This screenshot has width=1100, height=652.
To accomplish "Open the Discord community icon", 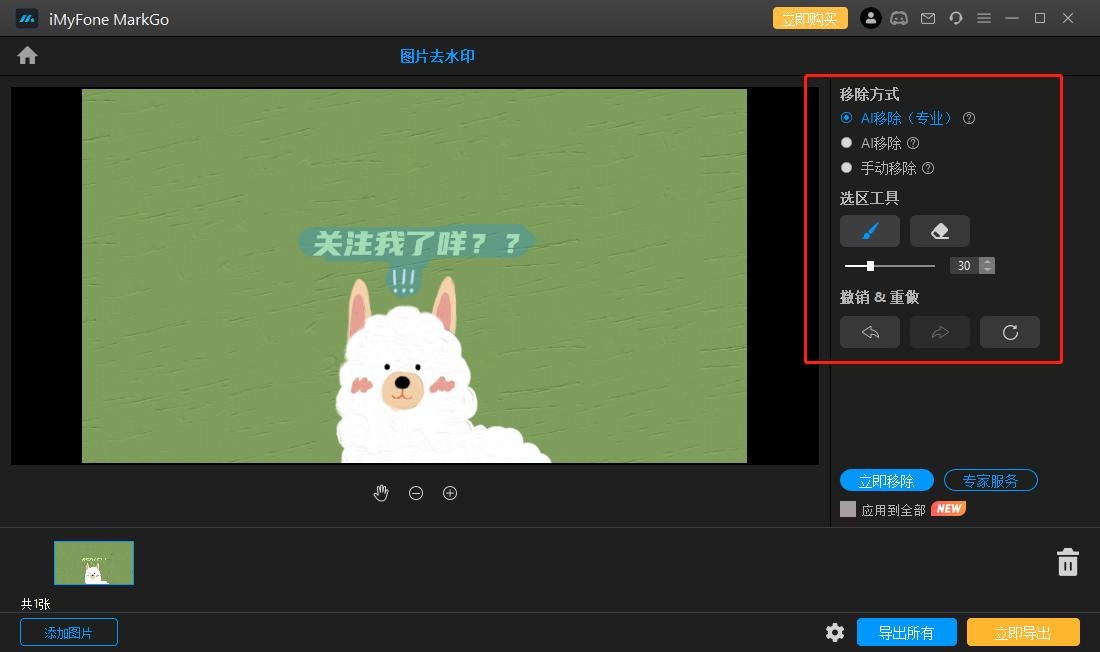I will 899,18.
